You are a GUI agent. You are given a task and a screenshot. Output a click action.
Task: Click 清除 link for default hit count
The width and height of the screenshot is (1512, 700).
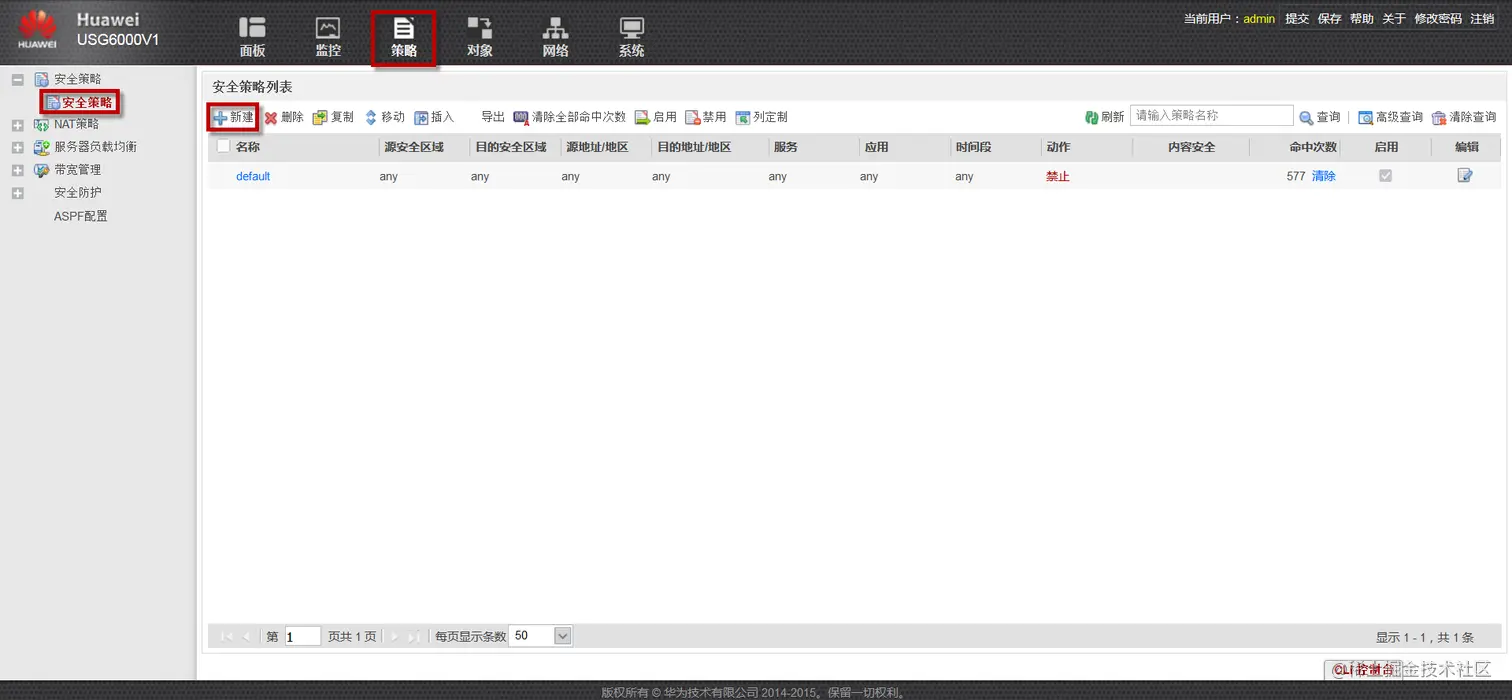tap(1323, 176)
